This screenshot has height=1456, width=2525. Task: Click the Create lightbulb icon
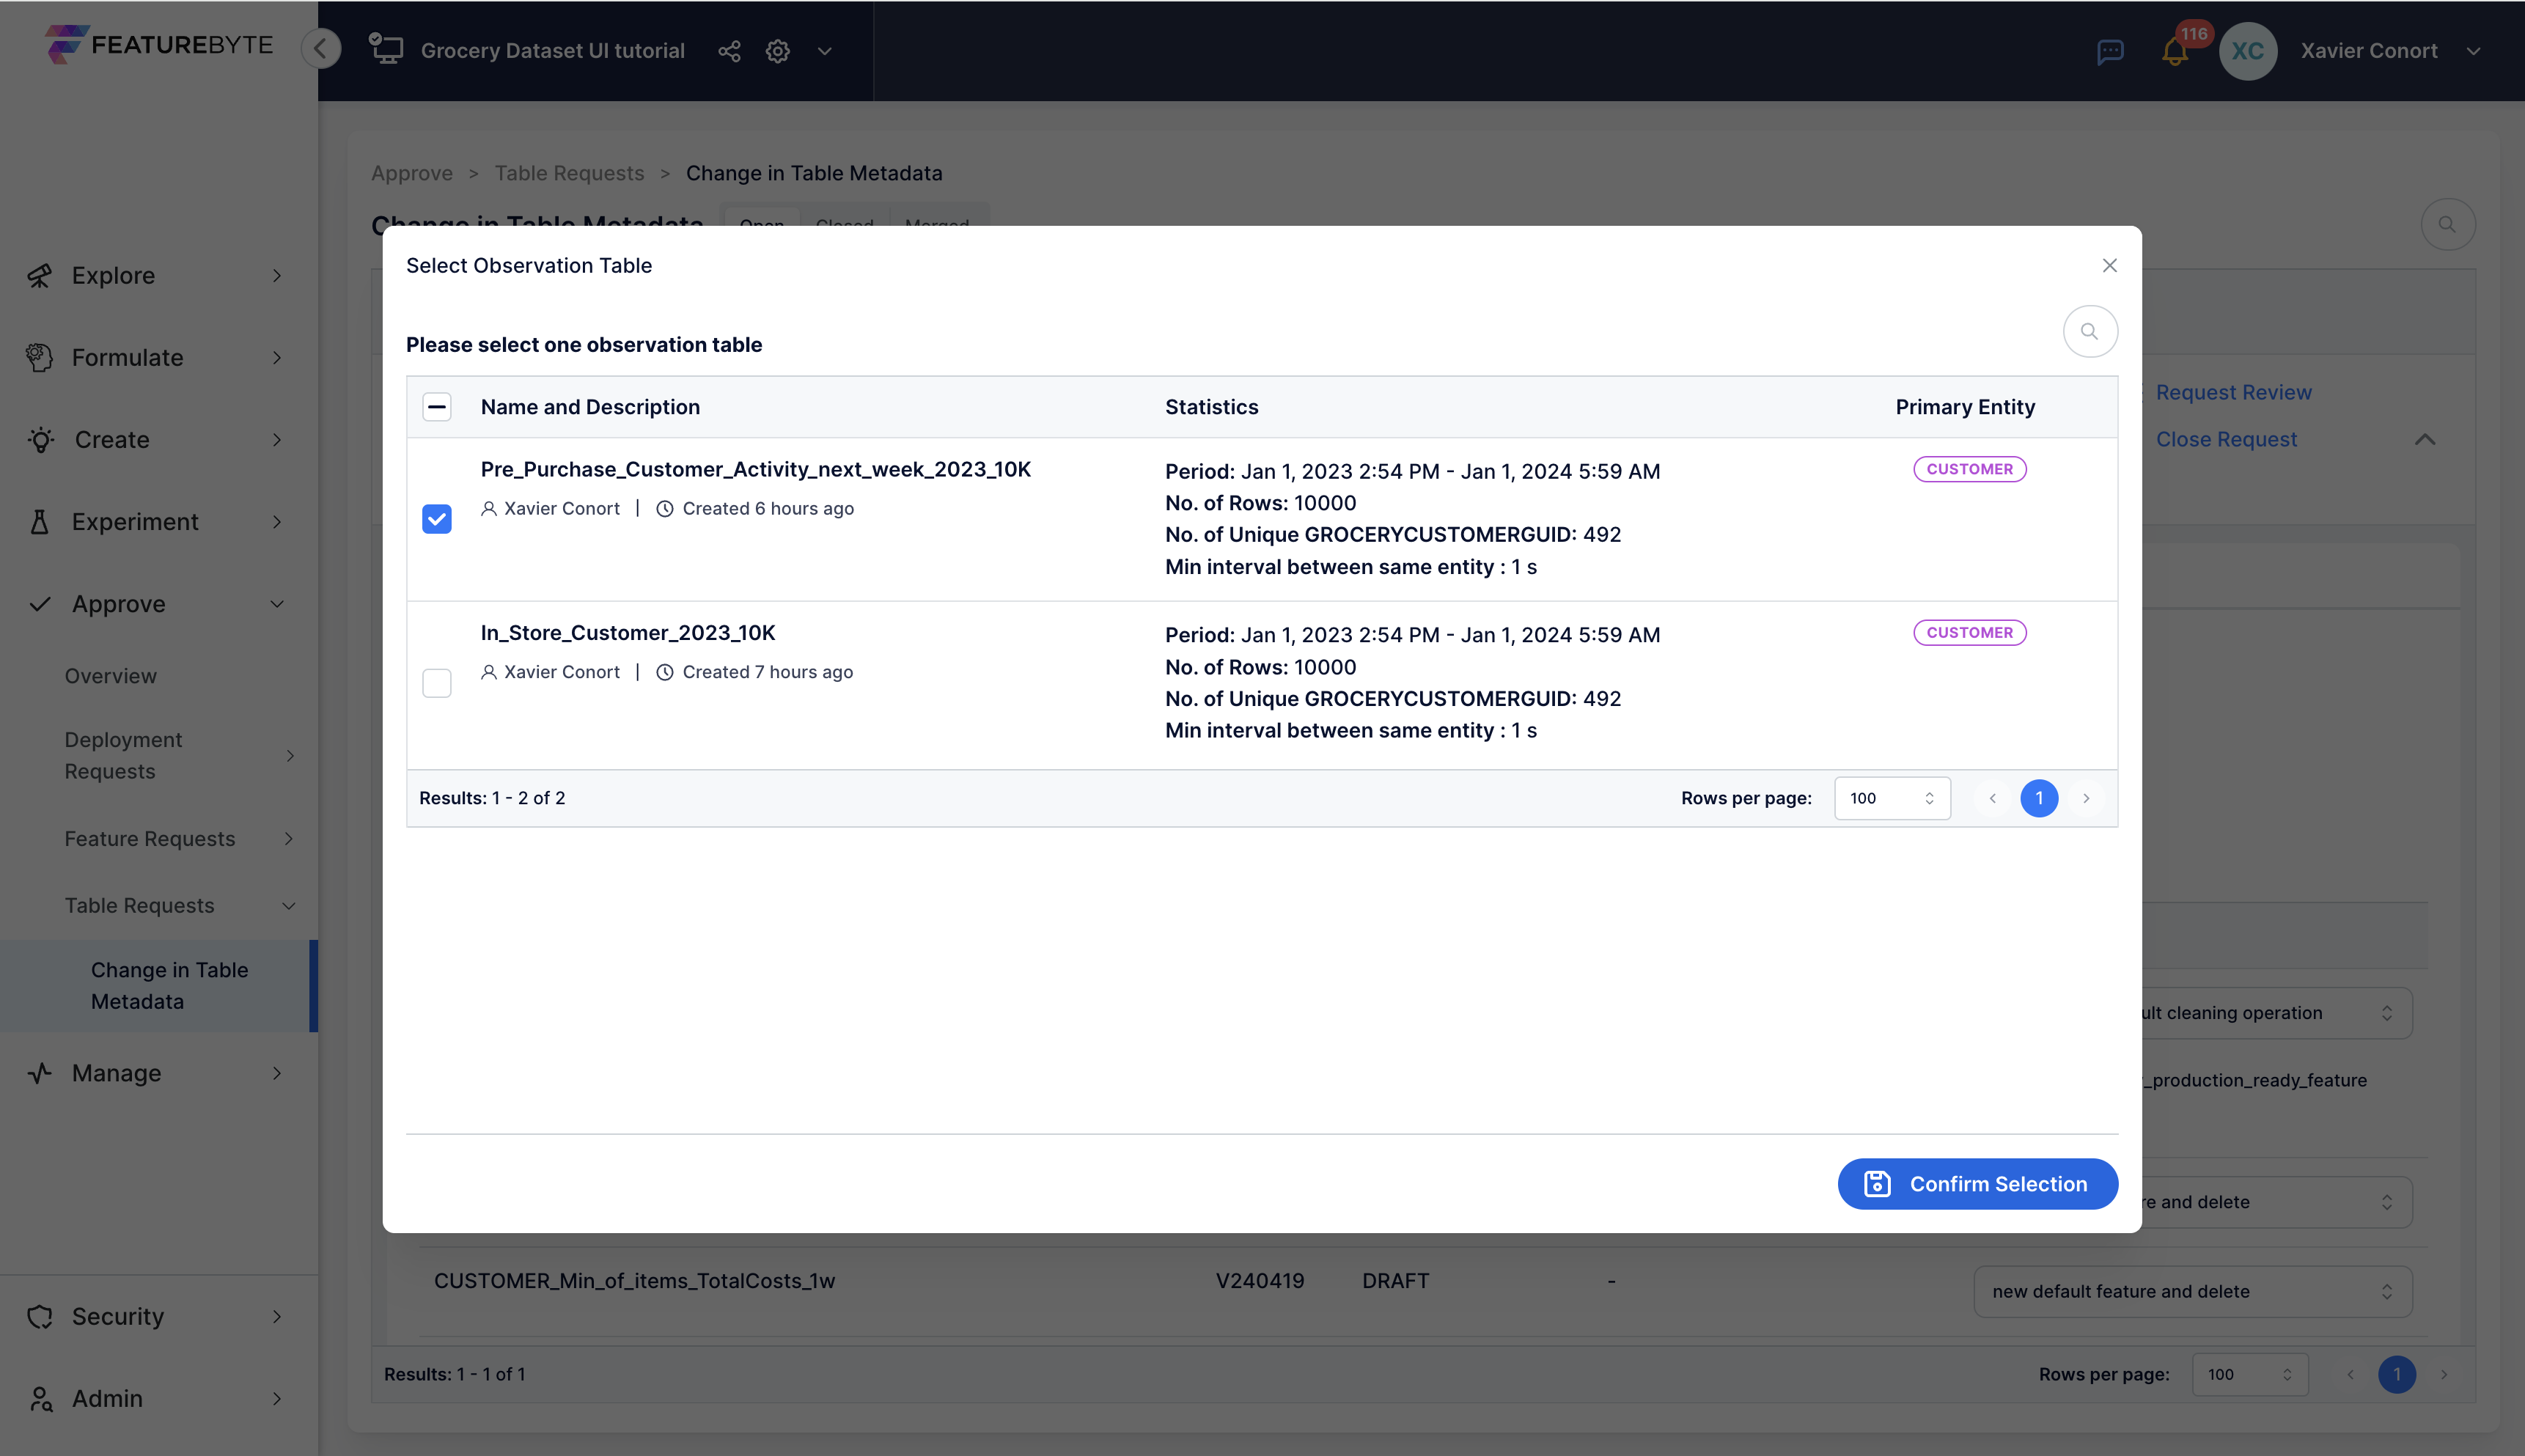point(41,439)
